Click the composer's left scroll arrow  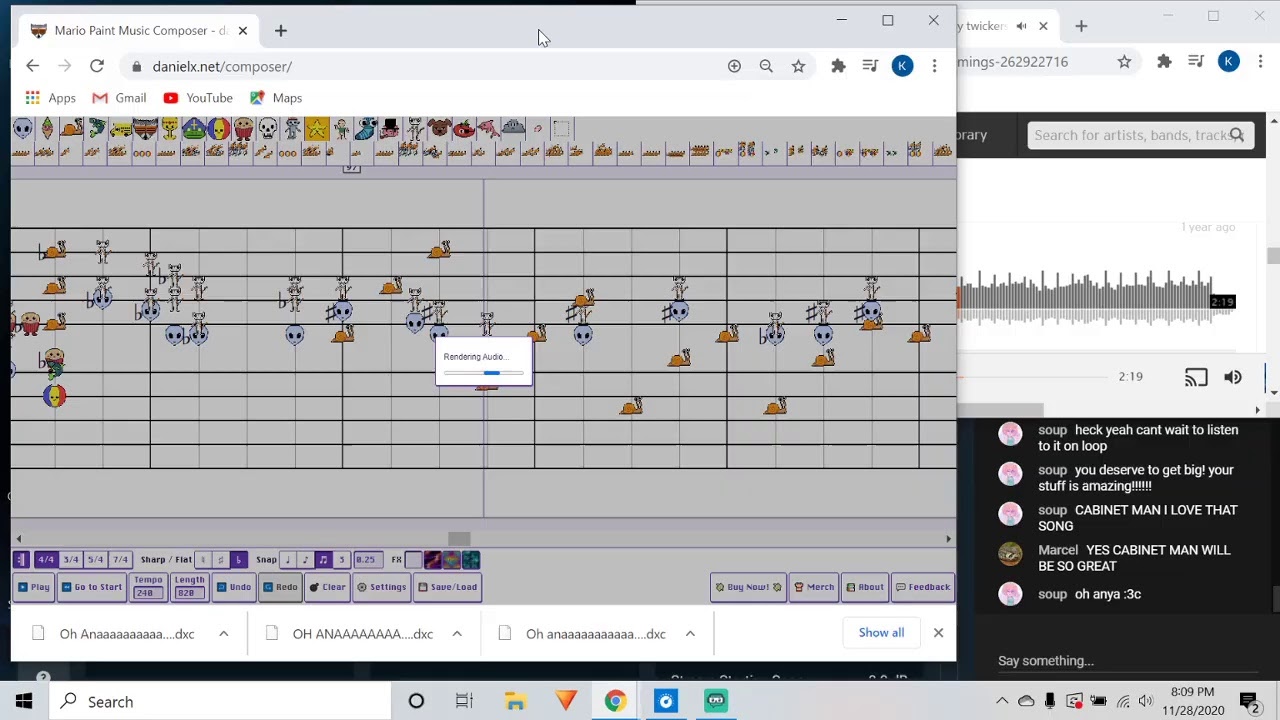click(18, 539)
